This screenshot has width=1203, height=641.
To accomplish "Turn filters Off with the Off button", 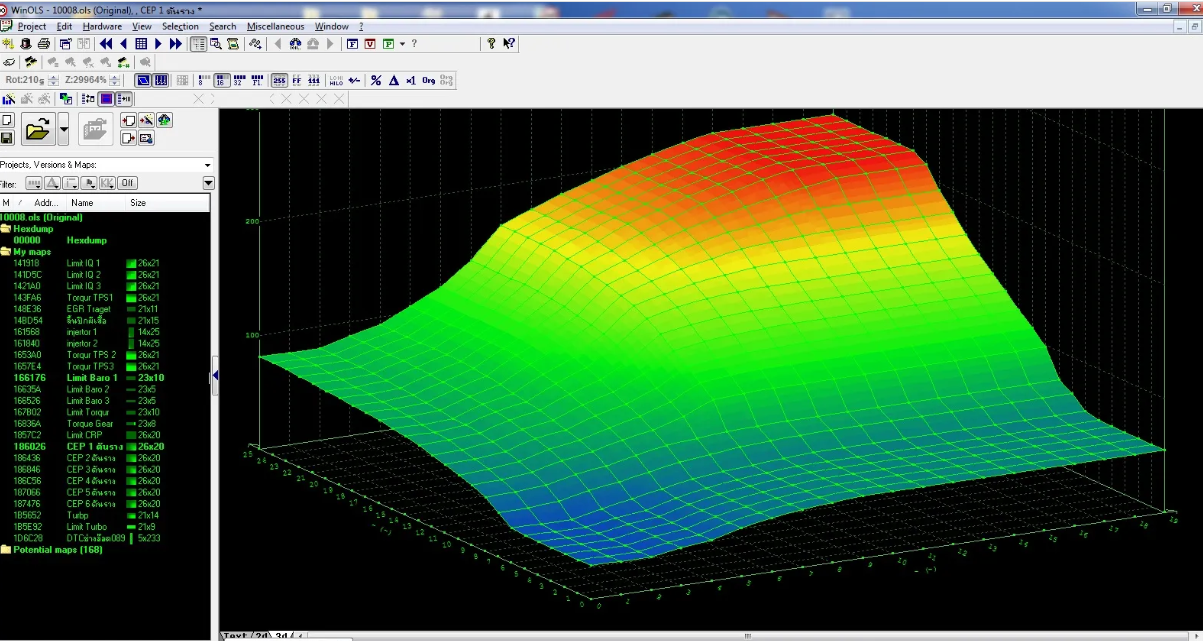I will tap(127, 183).
